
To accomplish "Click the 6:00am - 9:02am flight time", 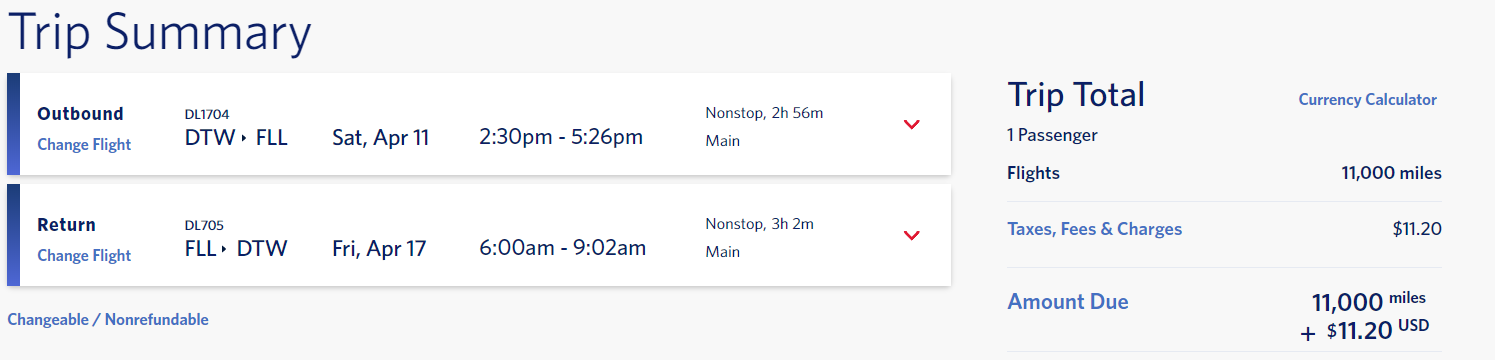I will pyautogui.click(x=563, y=247).
